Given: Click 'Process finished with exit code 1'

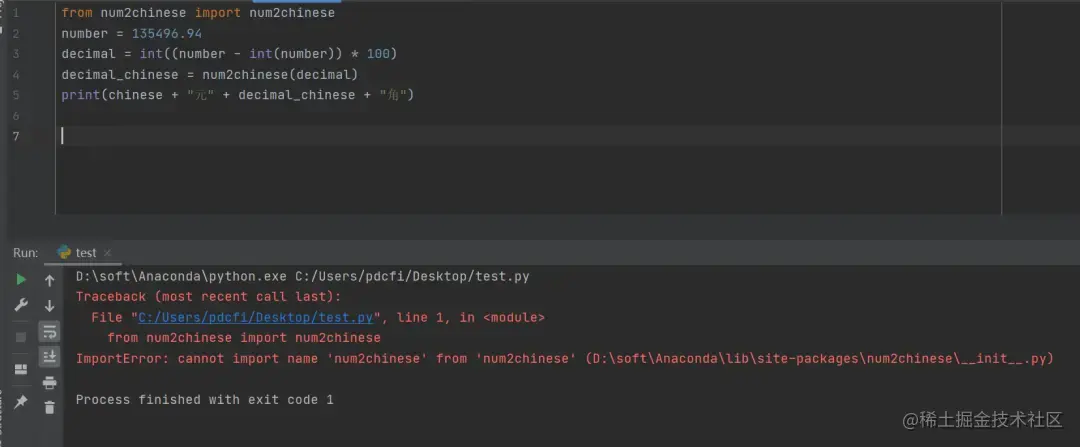Looking at the screenshot, I should tap(205, 399).
